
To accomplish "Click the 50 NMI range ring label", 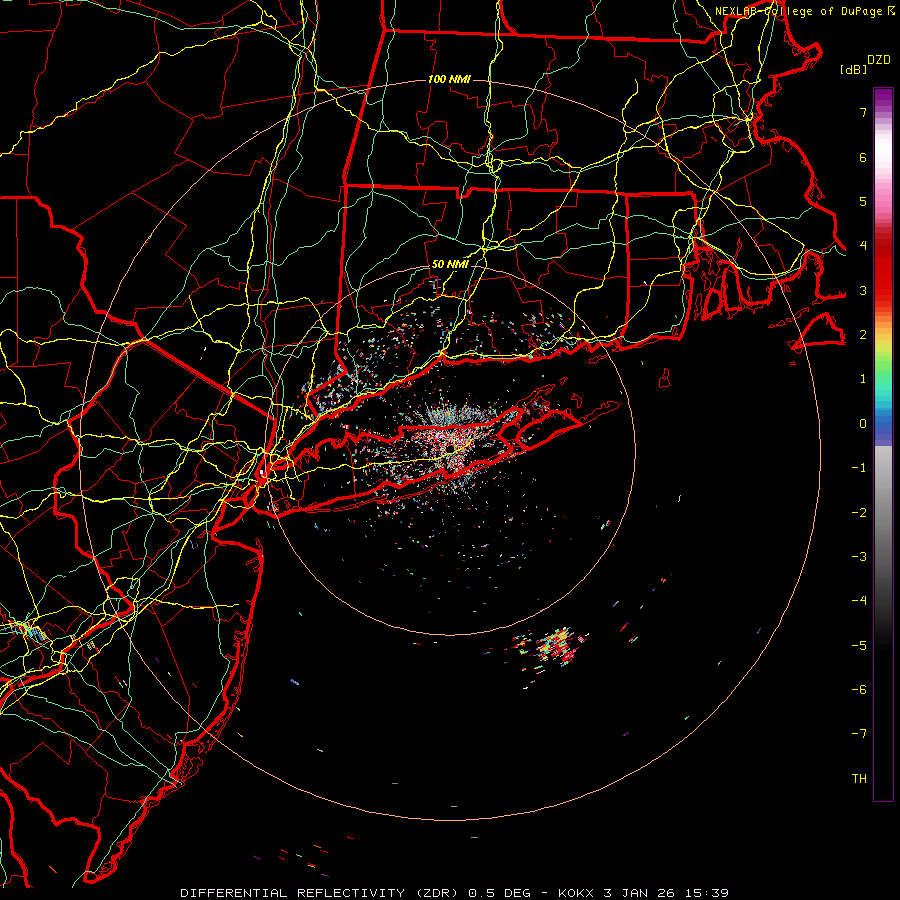I will [x=450, y=265].
